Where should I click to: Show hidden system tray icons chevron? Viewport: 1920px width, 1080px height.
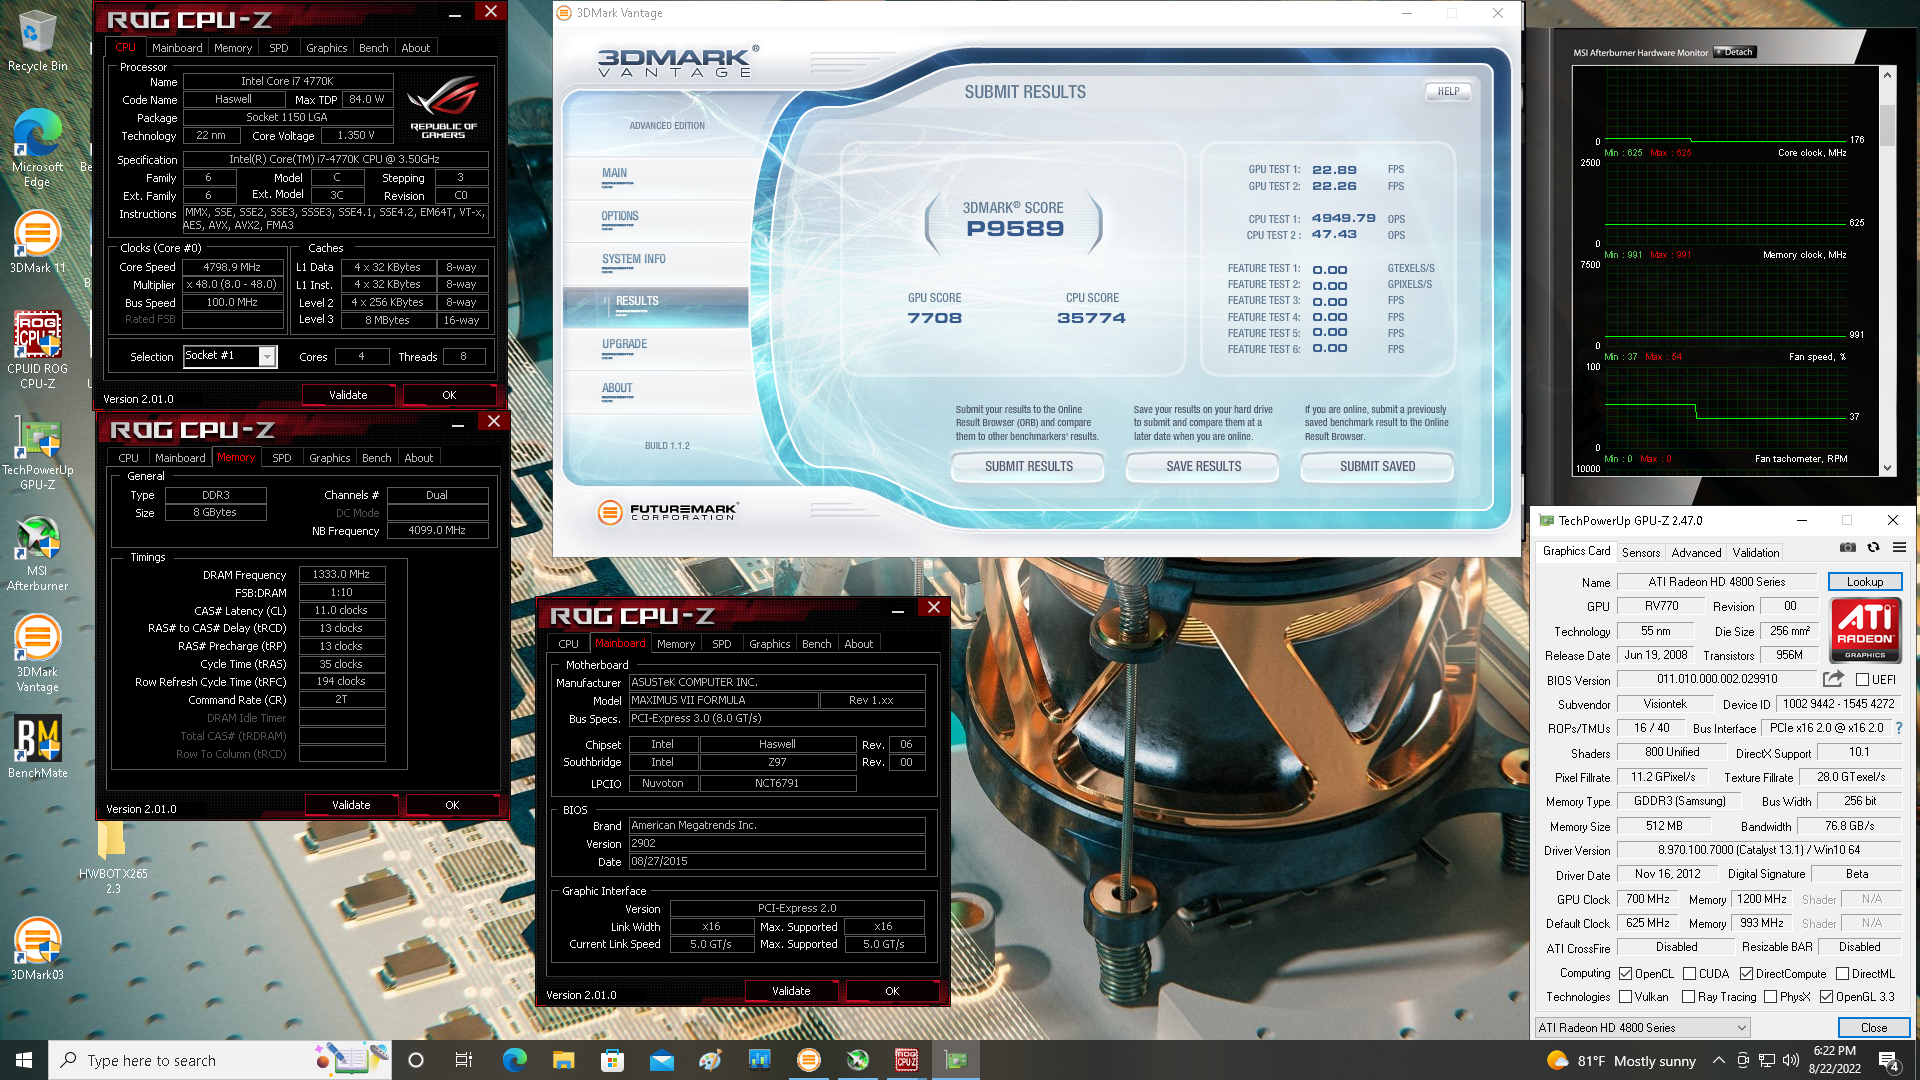point(1718,1061)
